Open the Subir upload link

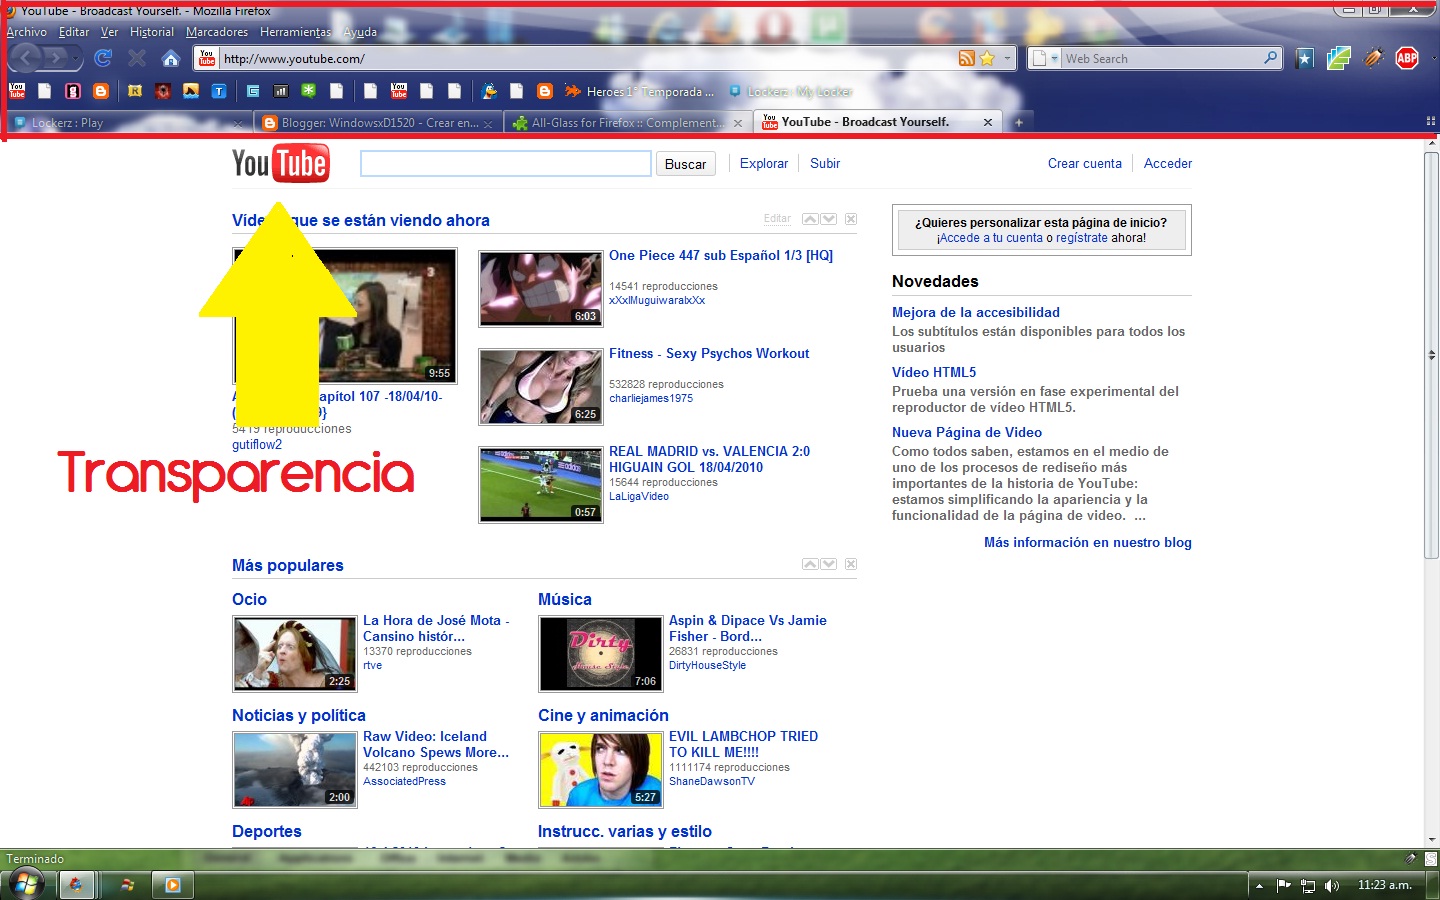825,163
